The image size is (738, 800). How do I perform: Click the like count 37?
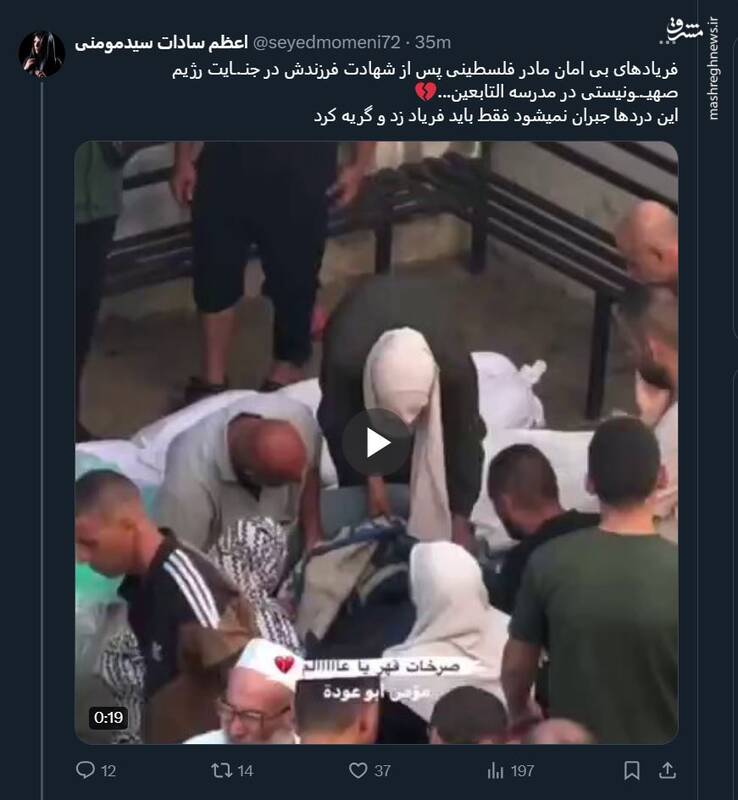[x=382, y=770]
